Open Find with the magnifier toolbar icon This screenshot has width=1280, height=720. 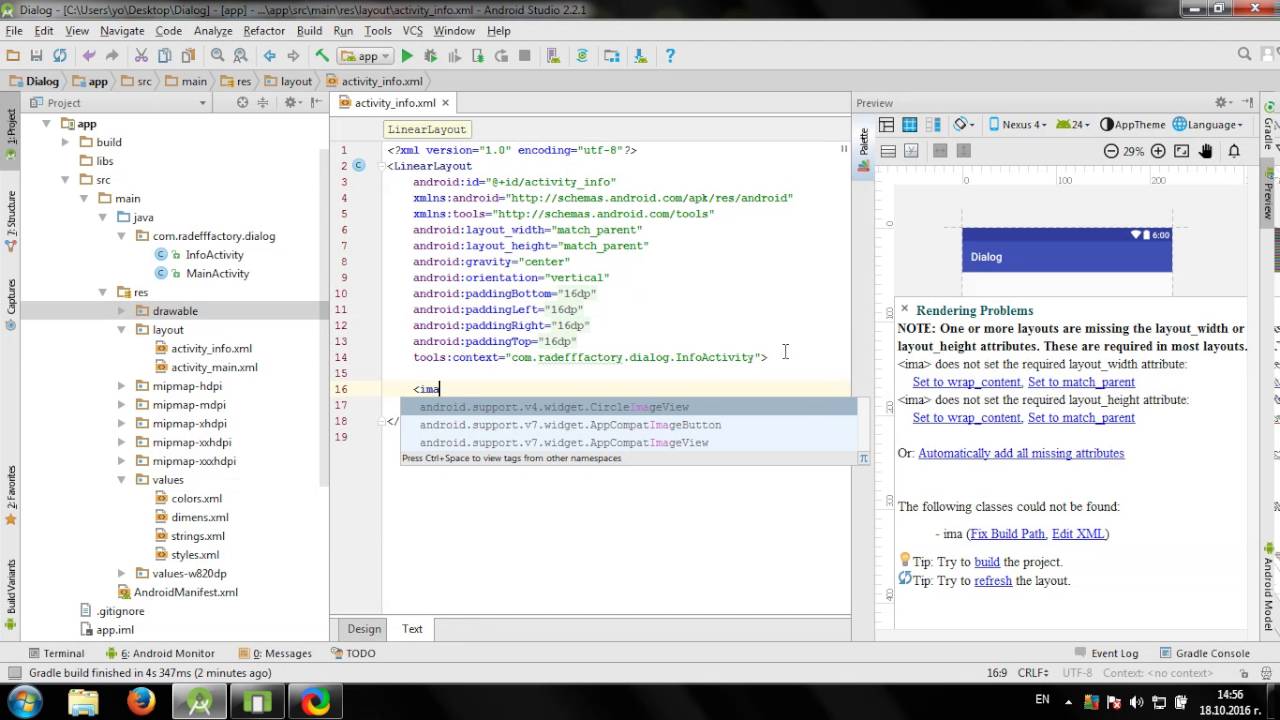217,56
